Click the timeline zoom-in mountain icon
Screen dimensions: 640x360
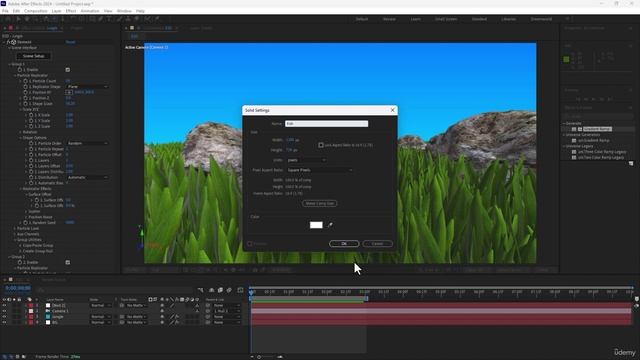(280, 357)
